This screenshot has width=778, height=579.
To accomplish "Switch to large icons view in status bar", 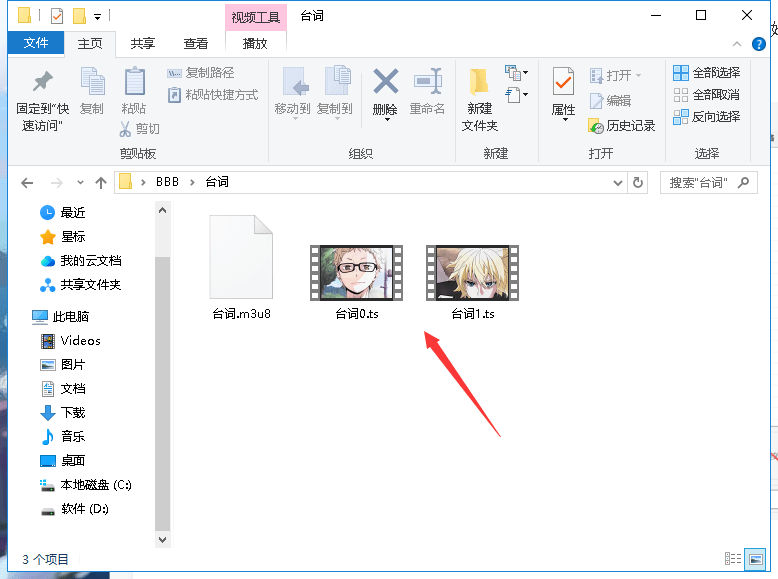I will 755,559.
